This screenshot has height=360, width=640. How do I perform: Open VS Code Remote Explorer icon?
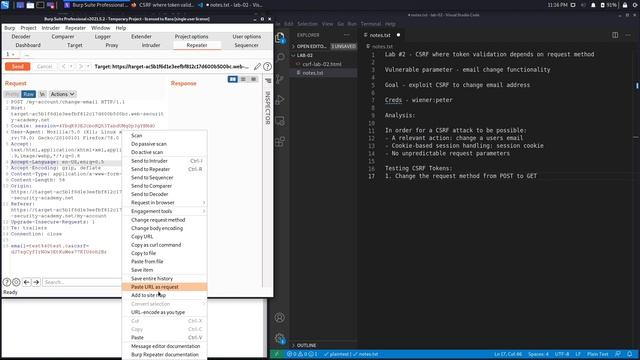[x=280, y=121]
